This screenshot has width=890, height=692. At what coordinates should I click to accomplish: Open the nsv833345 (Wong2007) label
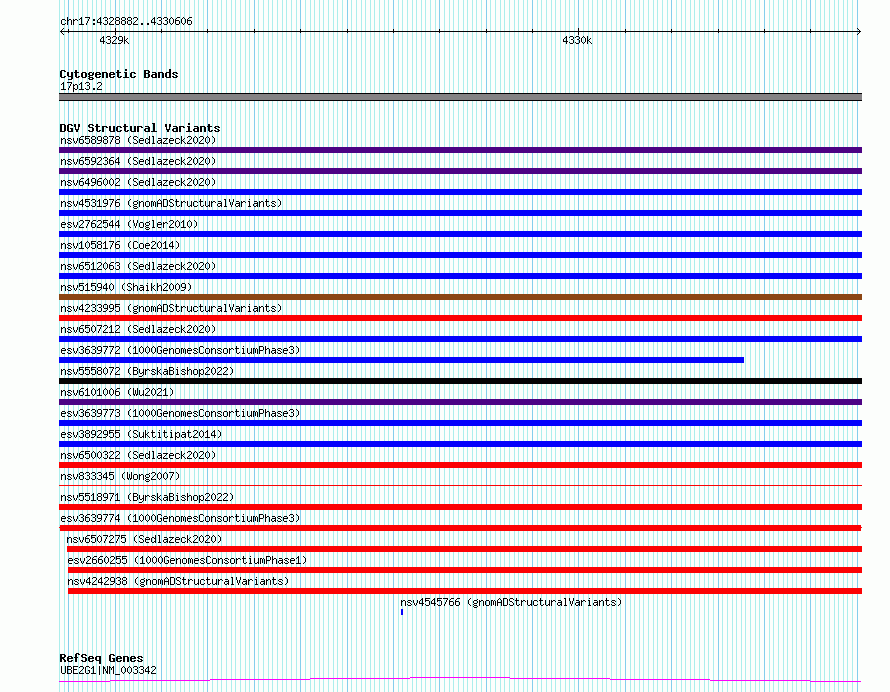coord(120,476)
